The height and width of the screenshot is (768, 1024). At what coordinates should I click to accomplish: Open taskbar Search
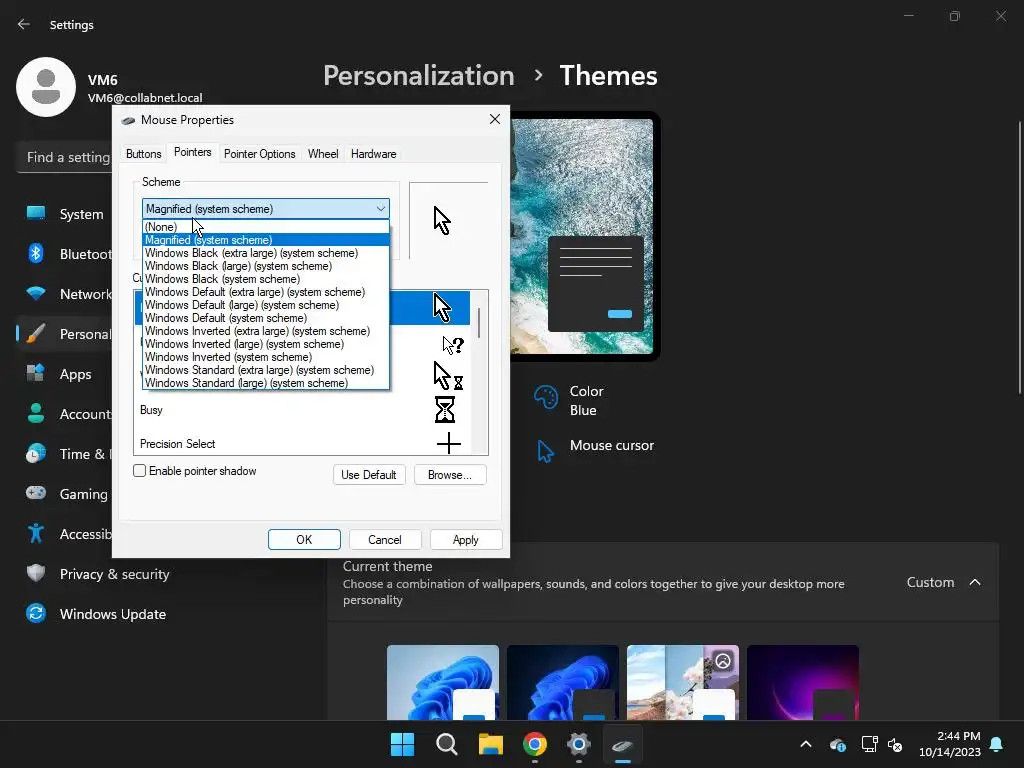[x=447, y=744]
